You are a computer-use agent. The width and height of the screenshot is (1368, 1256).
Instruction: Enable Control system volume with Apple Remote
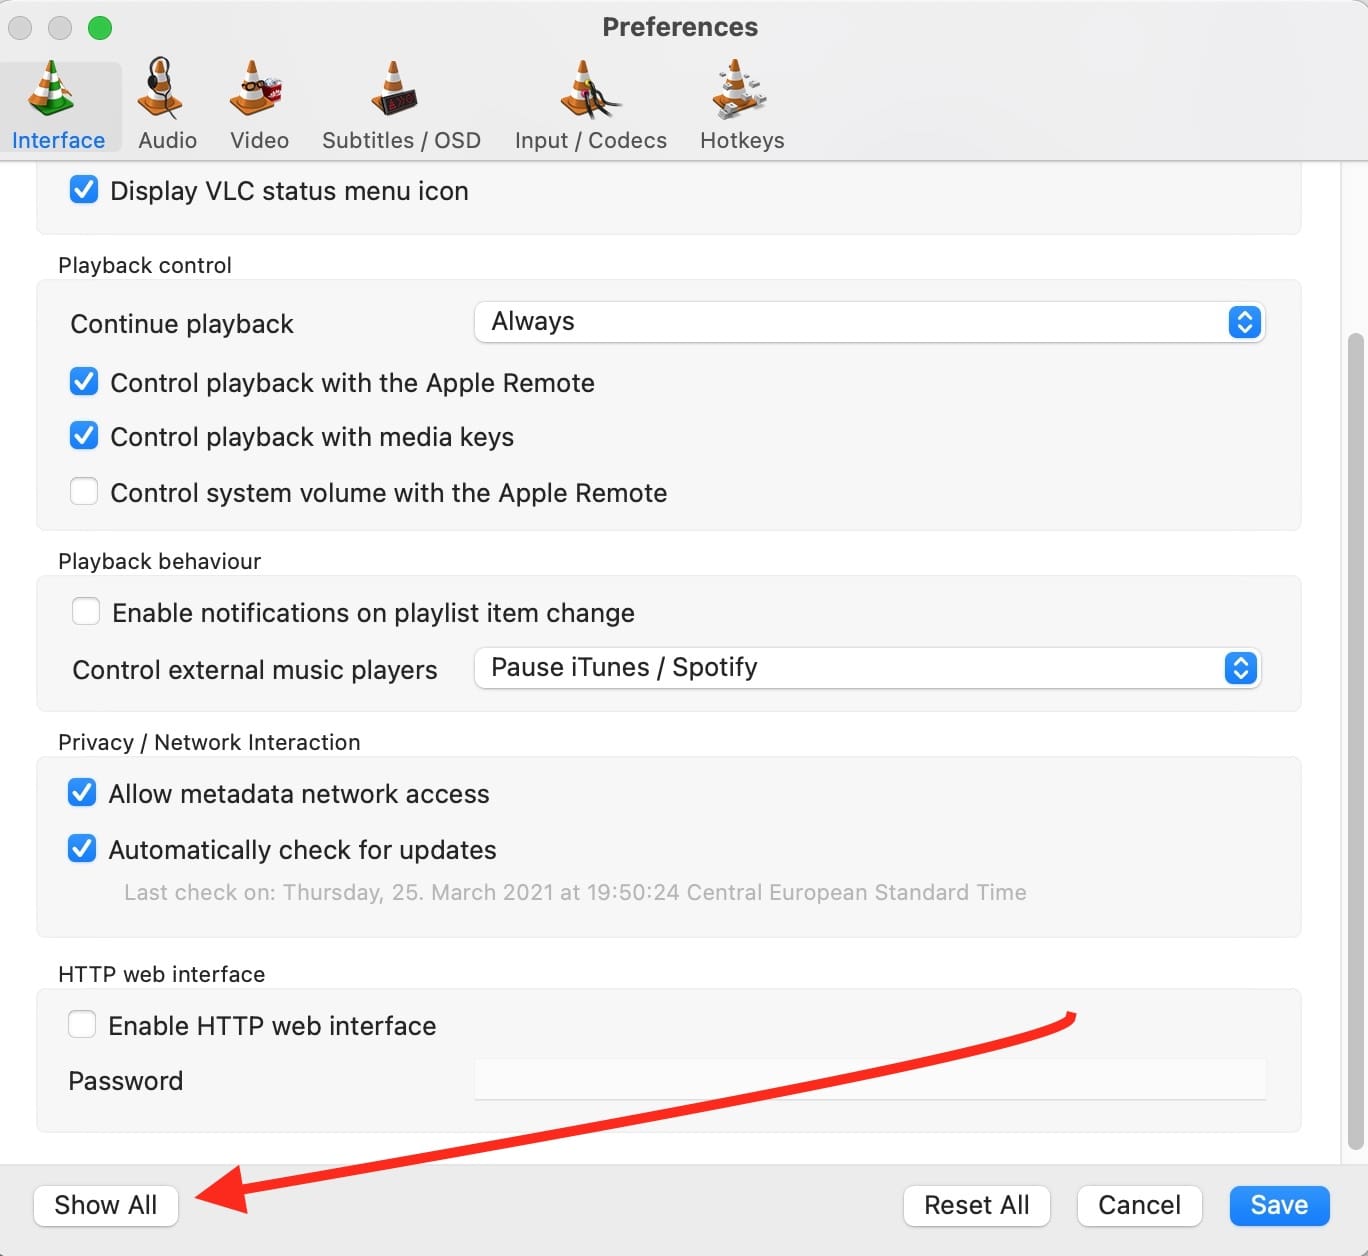(x=84, y=492)
